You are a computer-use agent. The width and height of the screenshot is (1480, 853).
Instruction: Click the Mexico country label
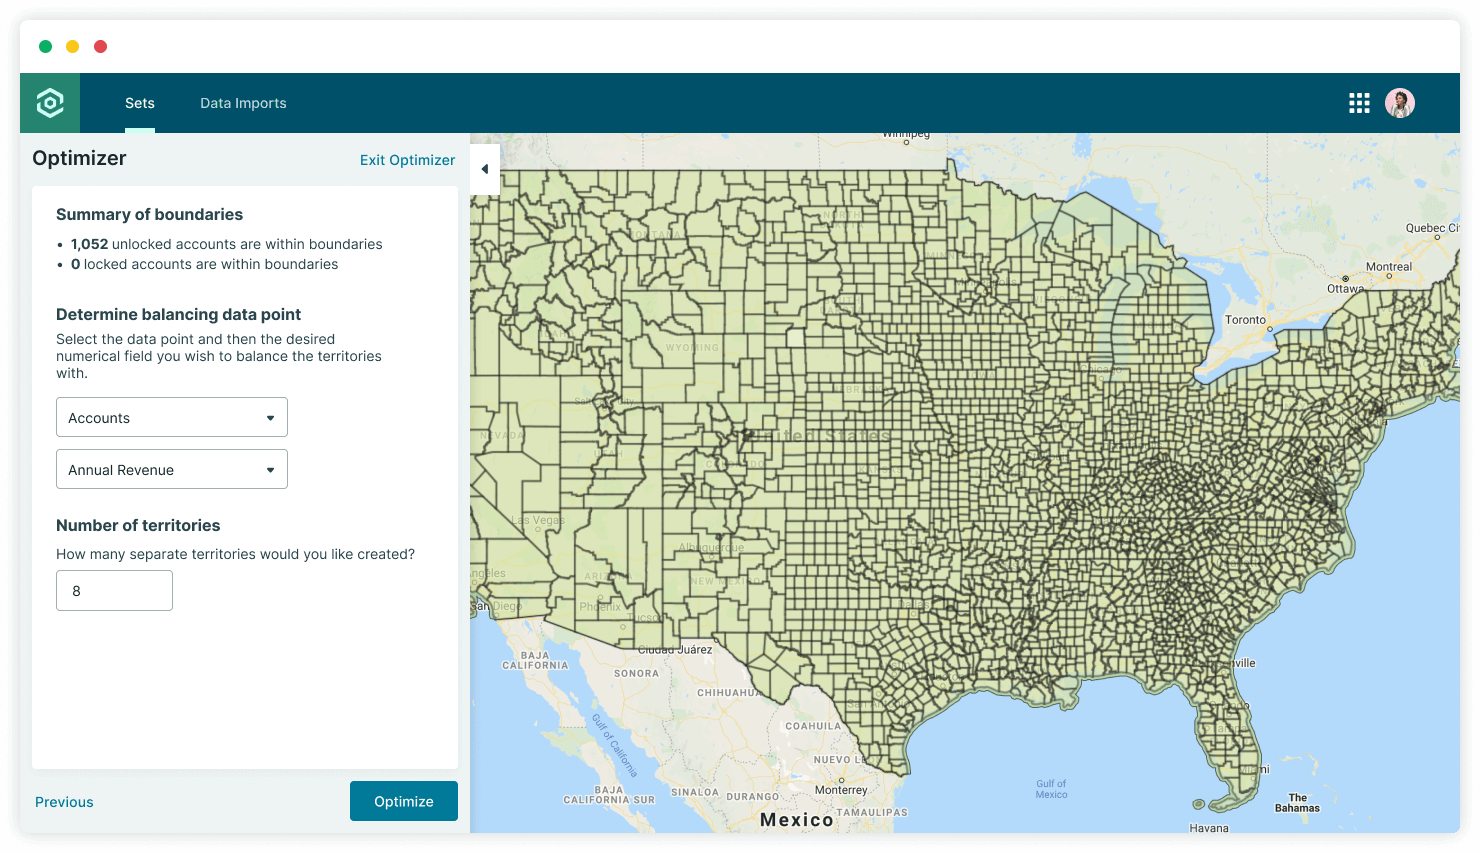coord(797,820)
